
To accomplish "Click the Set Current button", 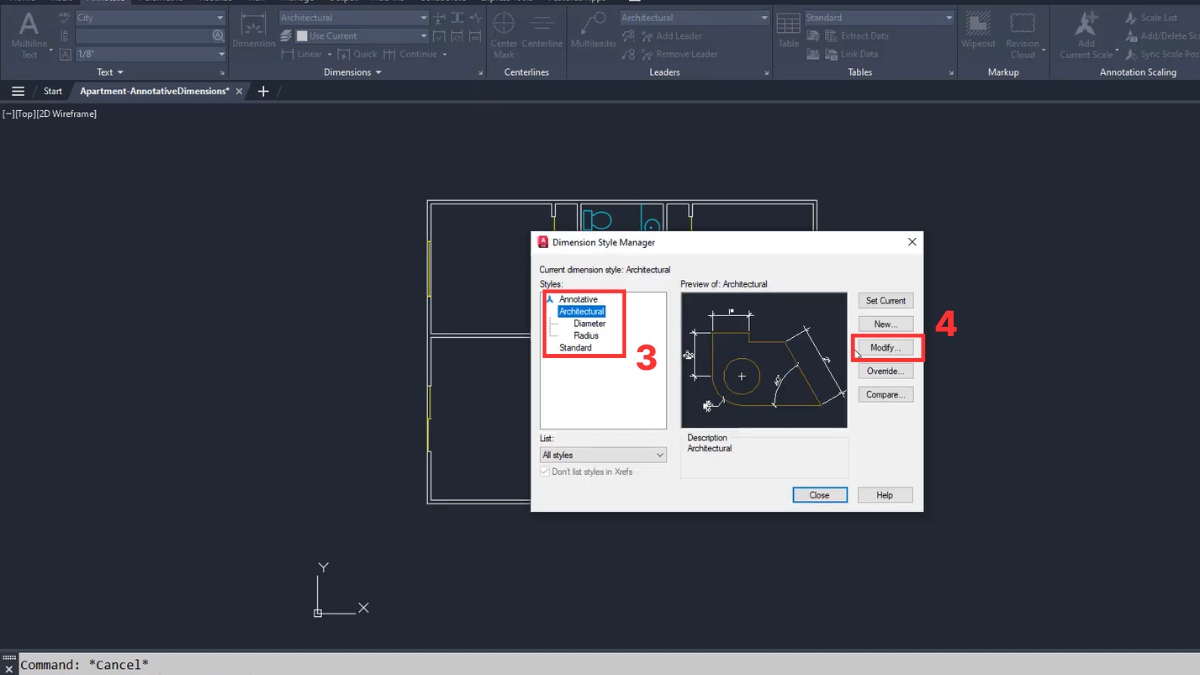I will (x=885, y=300).
